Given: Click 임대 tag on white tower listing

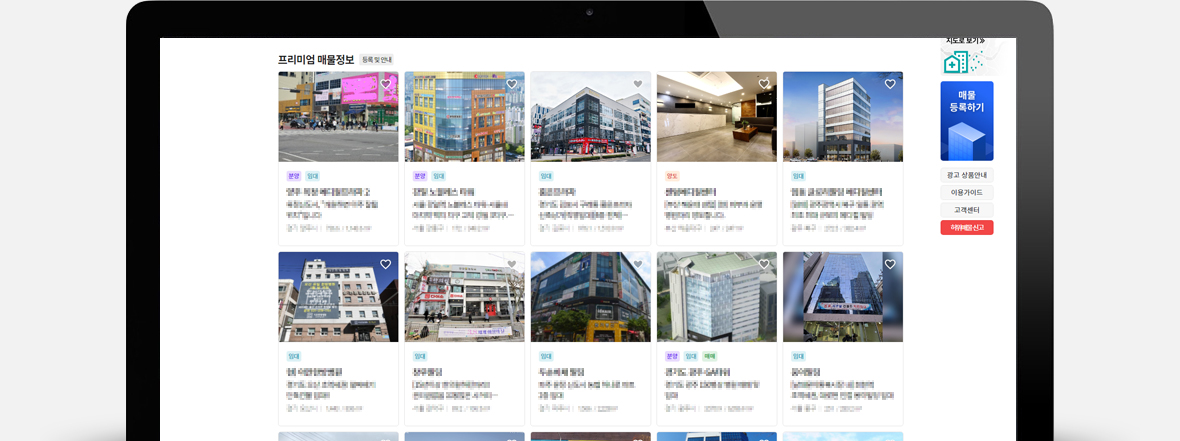Looking at the screenshot, I should point(798,176).
